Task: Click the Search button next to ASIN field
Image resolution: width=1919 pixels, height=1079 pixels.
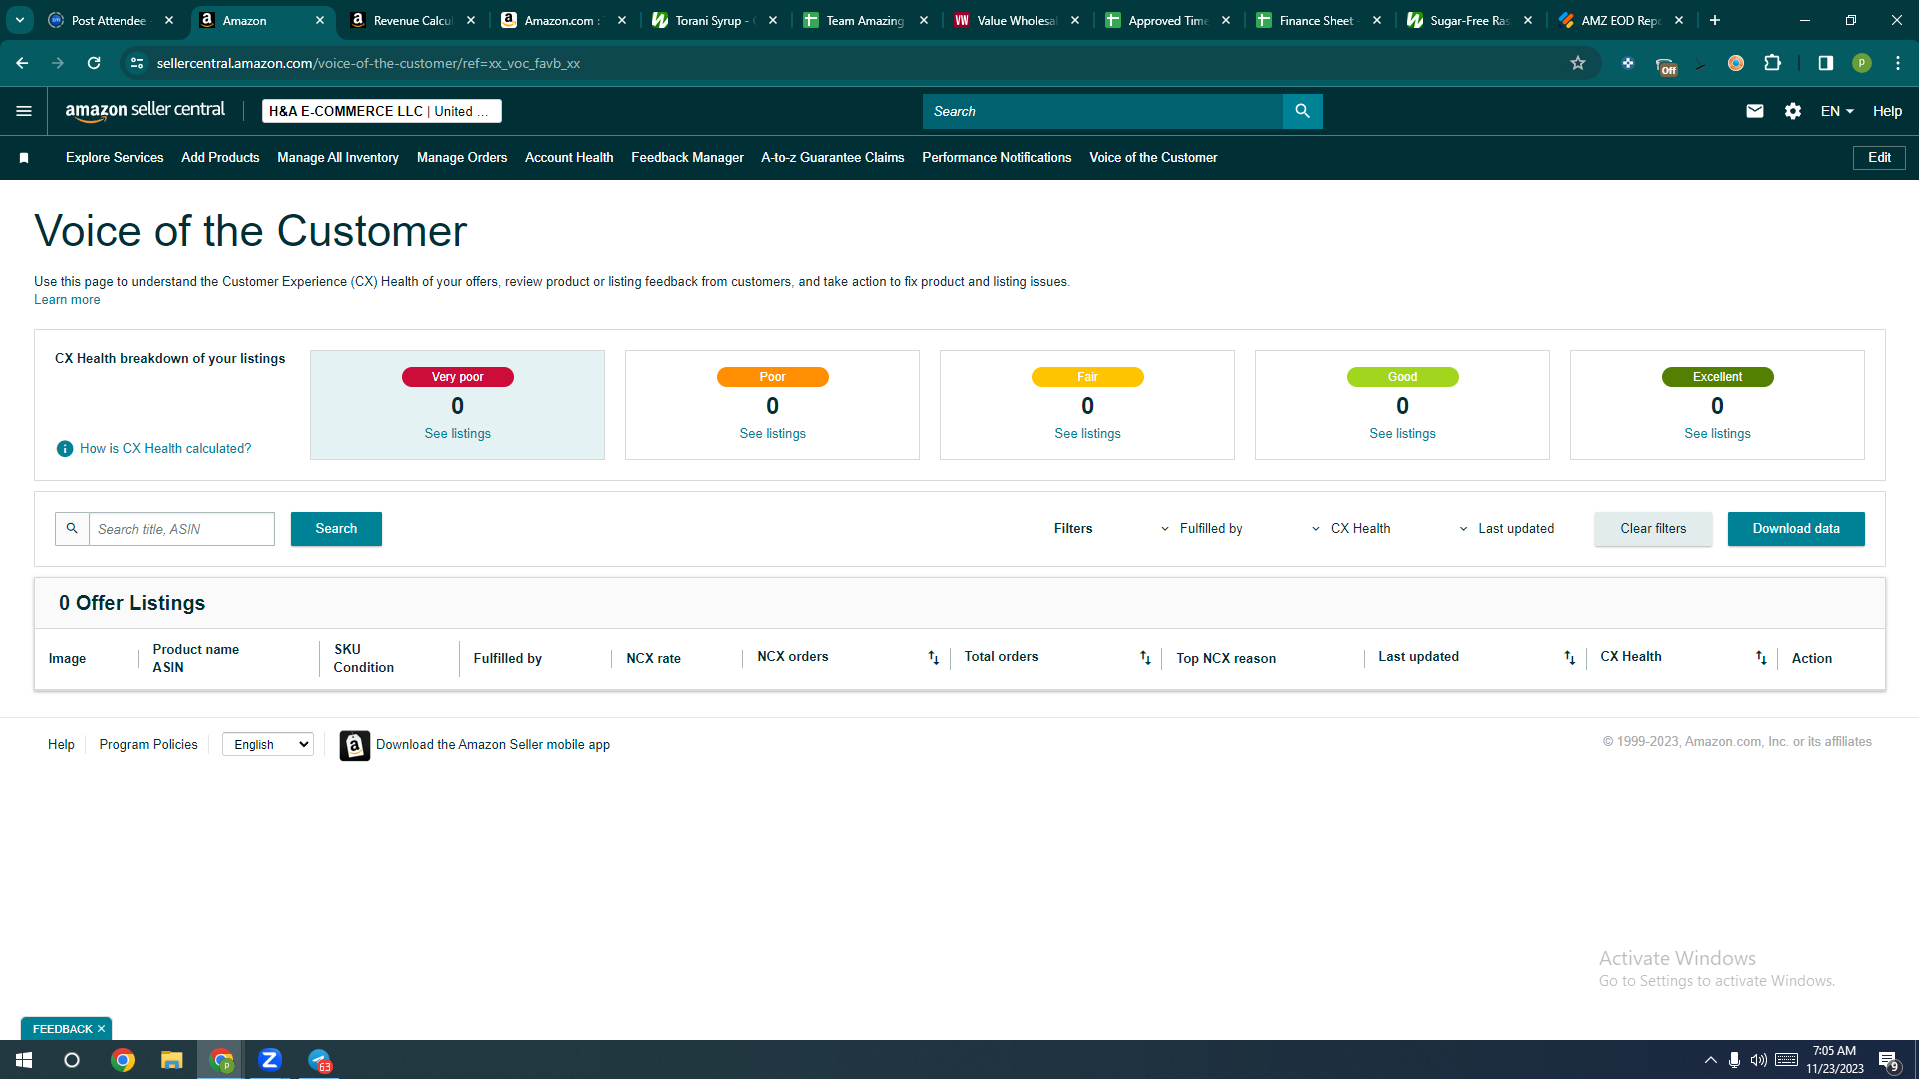Action: point(336,529)
